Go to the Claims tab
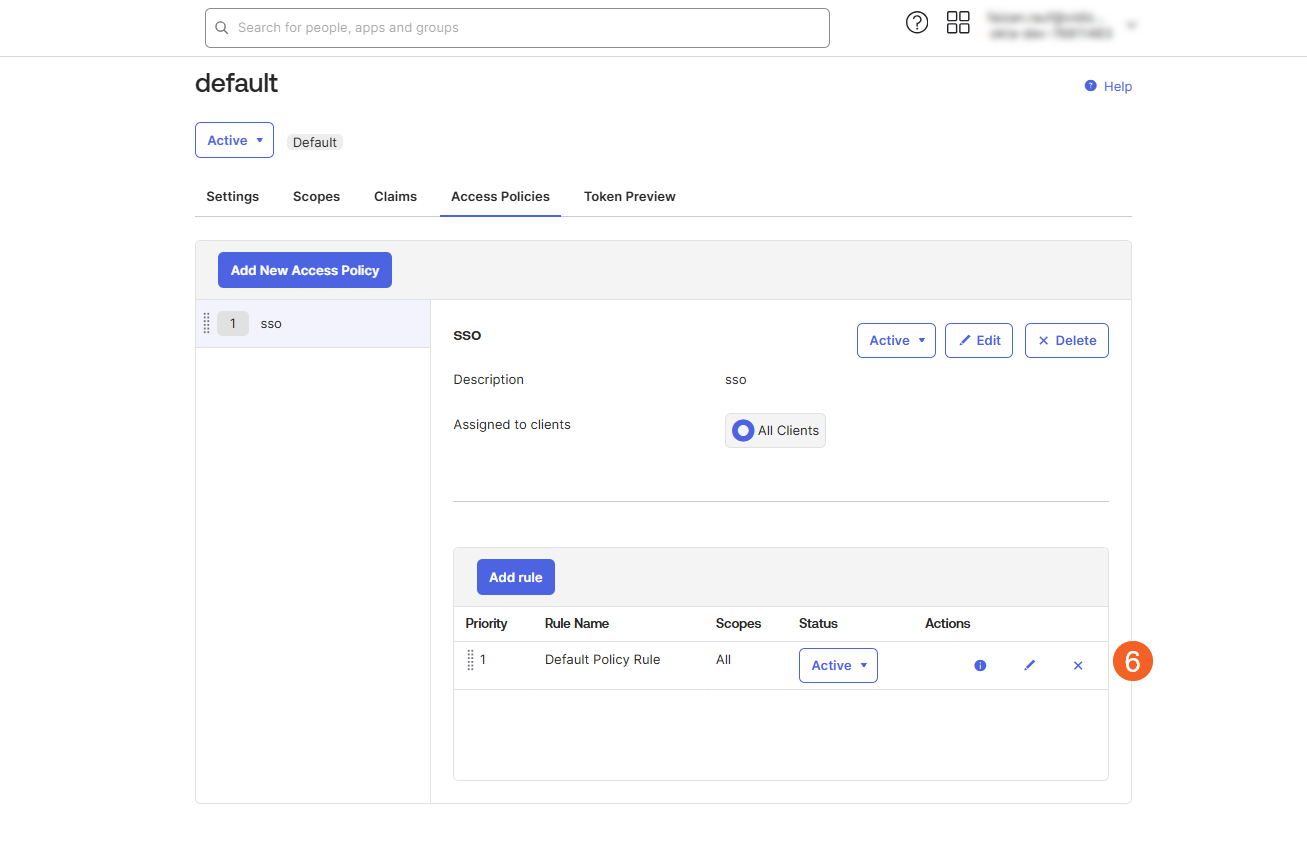The height and width of the screenshot is (843, 1307). point(395,197)
